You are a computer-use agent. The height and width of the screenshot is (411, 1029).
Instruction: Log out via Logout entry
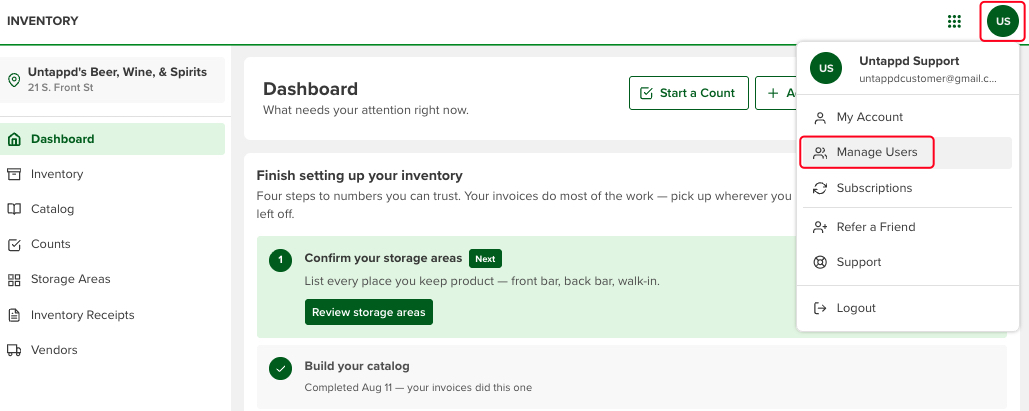tap(906, 308)
